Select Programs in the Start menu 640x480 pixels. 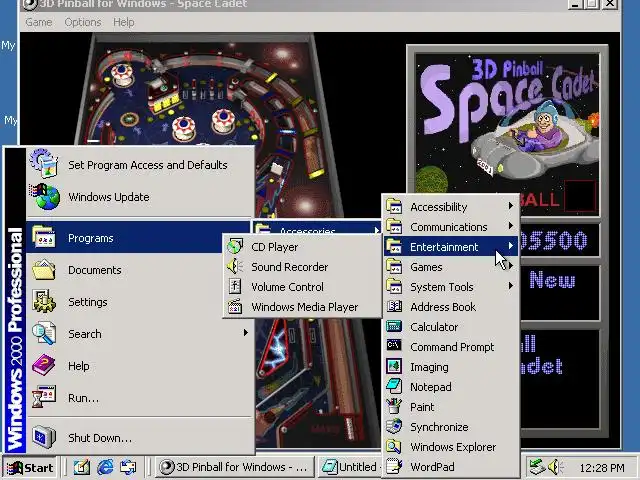click(x=139, y=238)
